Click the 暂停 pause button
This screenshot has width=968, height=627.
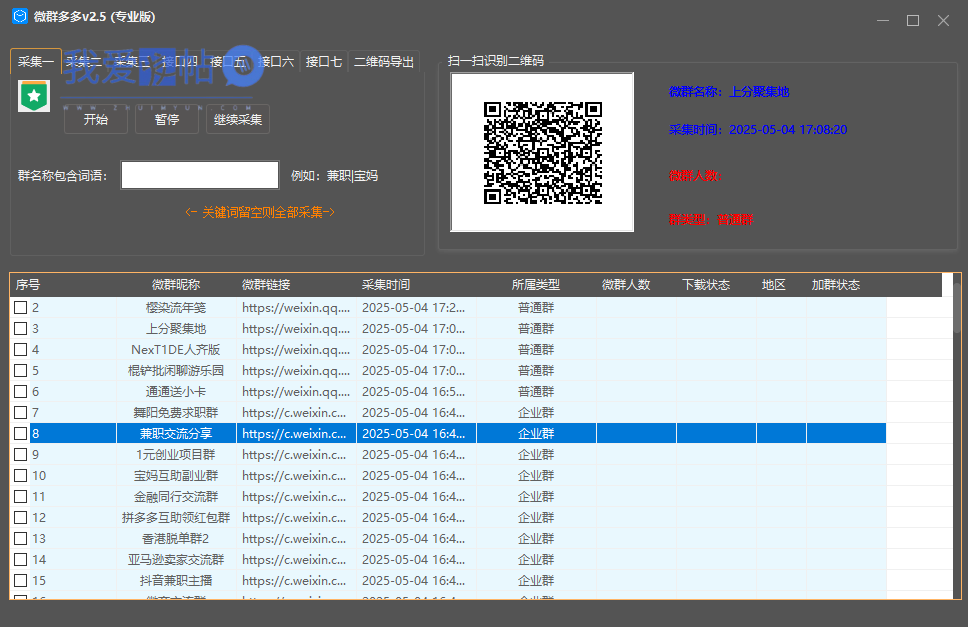(167, 119)
